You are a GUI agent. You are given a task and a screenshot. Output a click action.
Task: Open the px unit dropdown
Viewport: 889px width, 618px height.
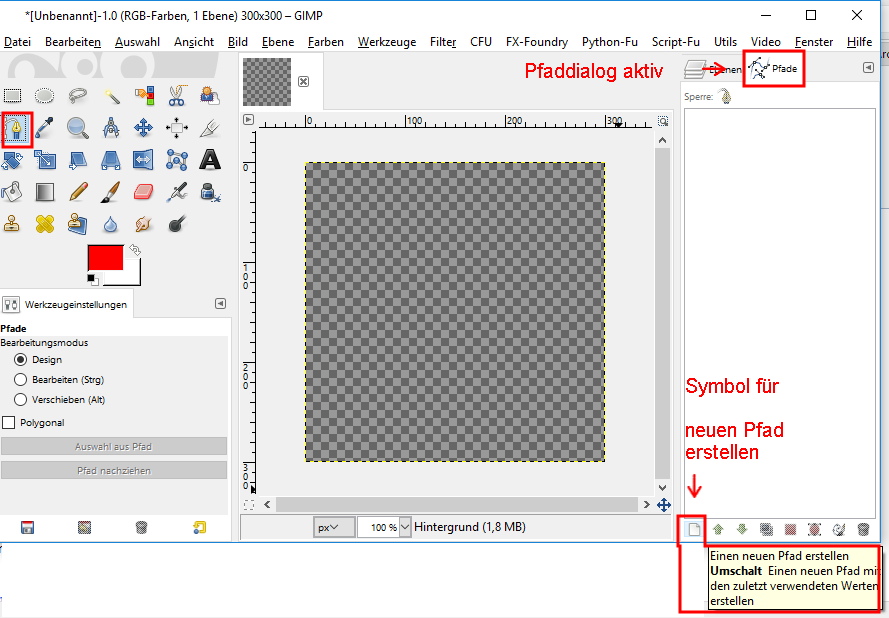click(x=334, y=527)
